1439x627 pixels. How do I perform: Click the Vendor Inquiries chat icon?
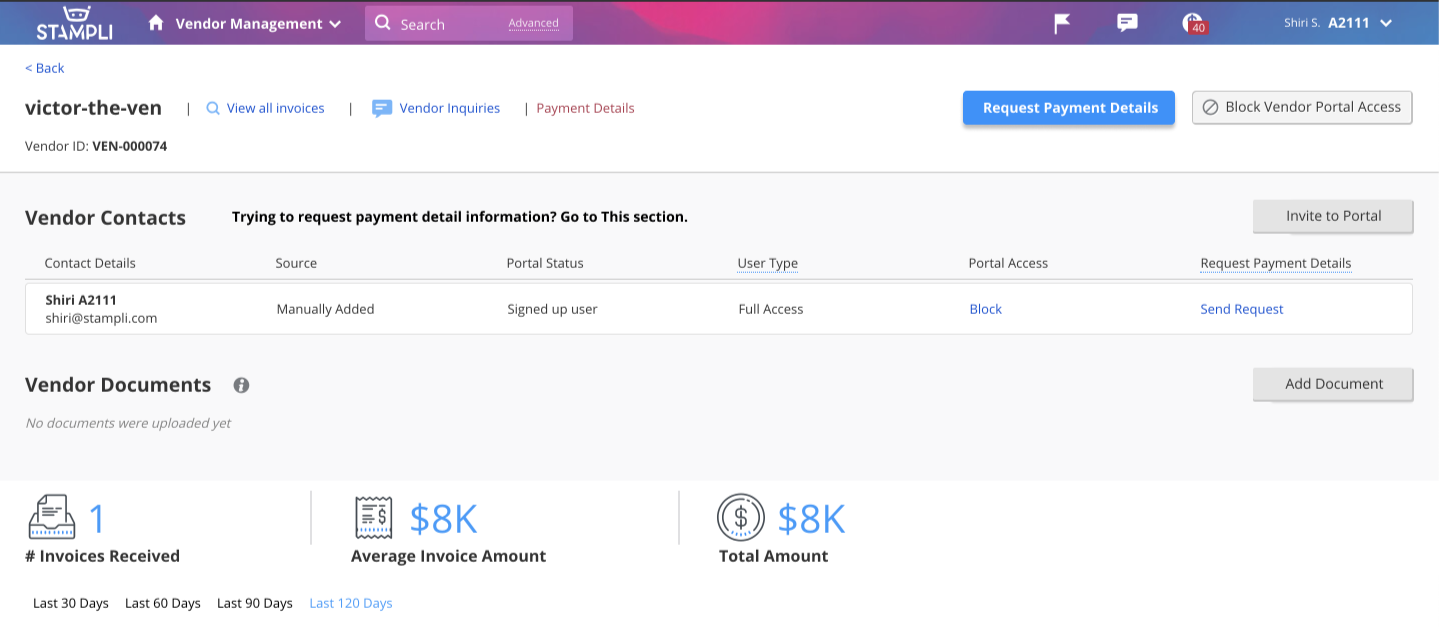[x=381, y=109]
